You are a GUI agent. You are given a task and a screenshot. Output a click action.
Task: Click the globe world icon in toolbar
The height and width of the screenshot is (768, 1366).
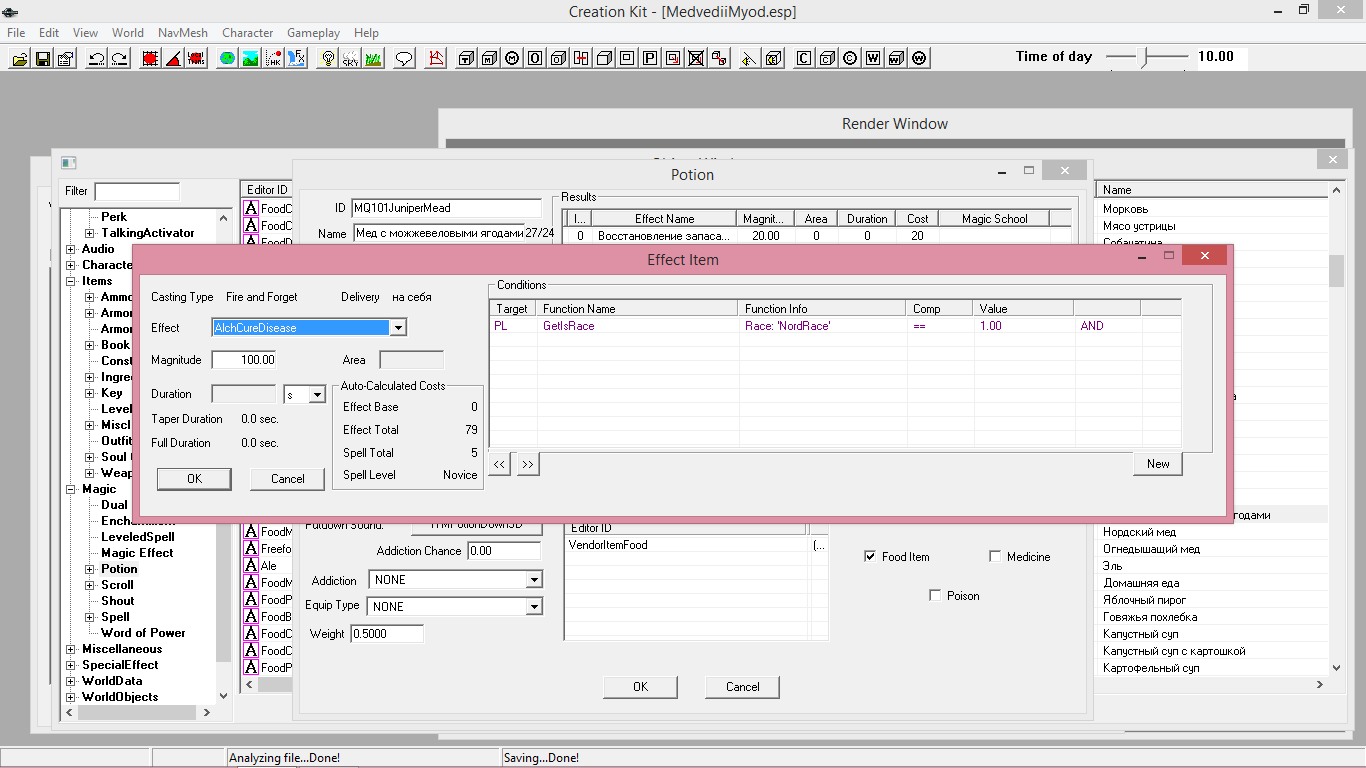(x=227, y=59)
